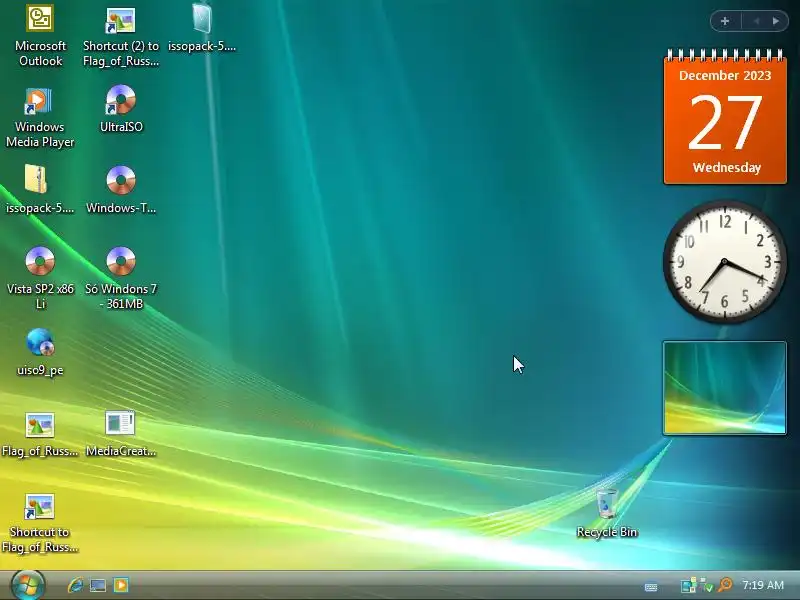Launch the Windows Media Player desktop shortcut

40,117
